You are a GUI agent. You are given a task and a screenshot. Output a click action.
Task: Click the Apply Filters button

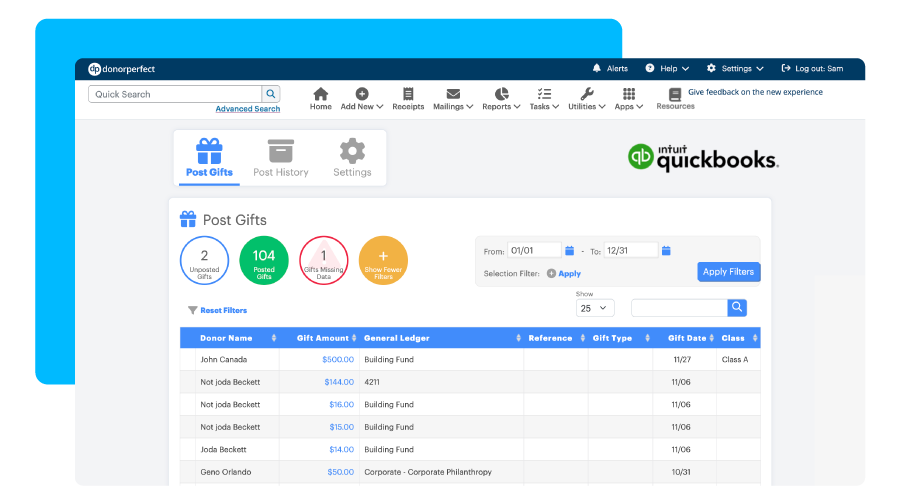point(728,272)
